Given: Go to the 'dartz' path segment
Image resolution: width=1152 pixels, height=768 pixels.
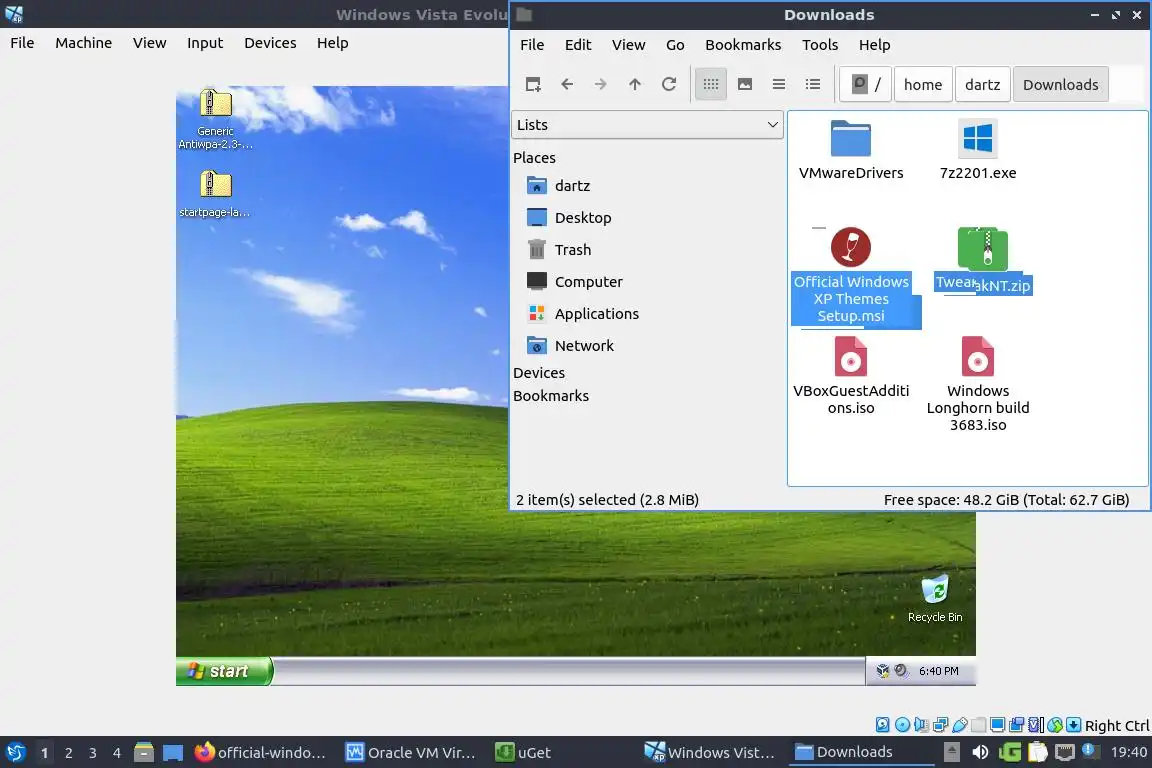Looking at the screenshot, I should [x=982, y=85].
